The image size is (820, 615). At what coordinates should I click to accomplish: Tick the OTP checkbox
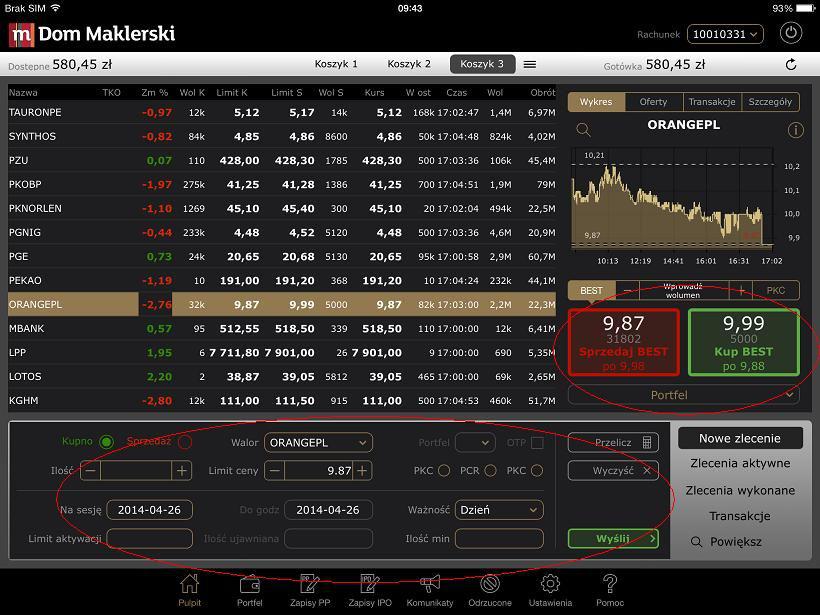coord(537,442)
